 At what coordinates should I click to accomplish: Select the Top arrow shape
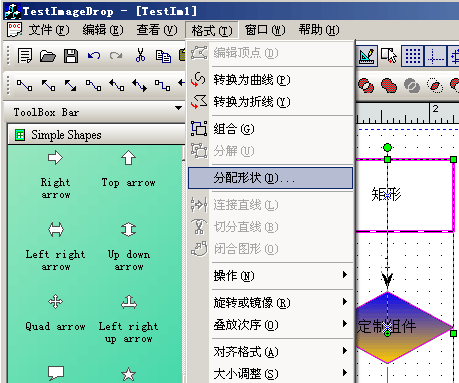[x=128, y=169]
